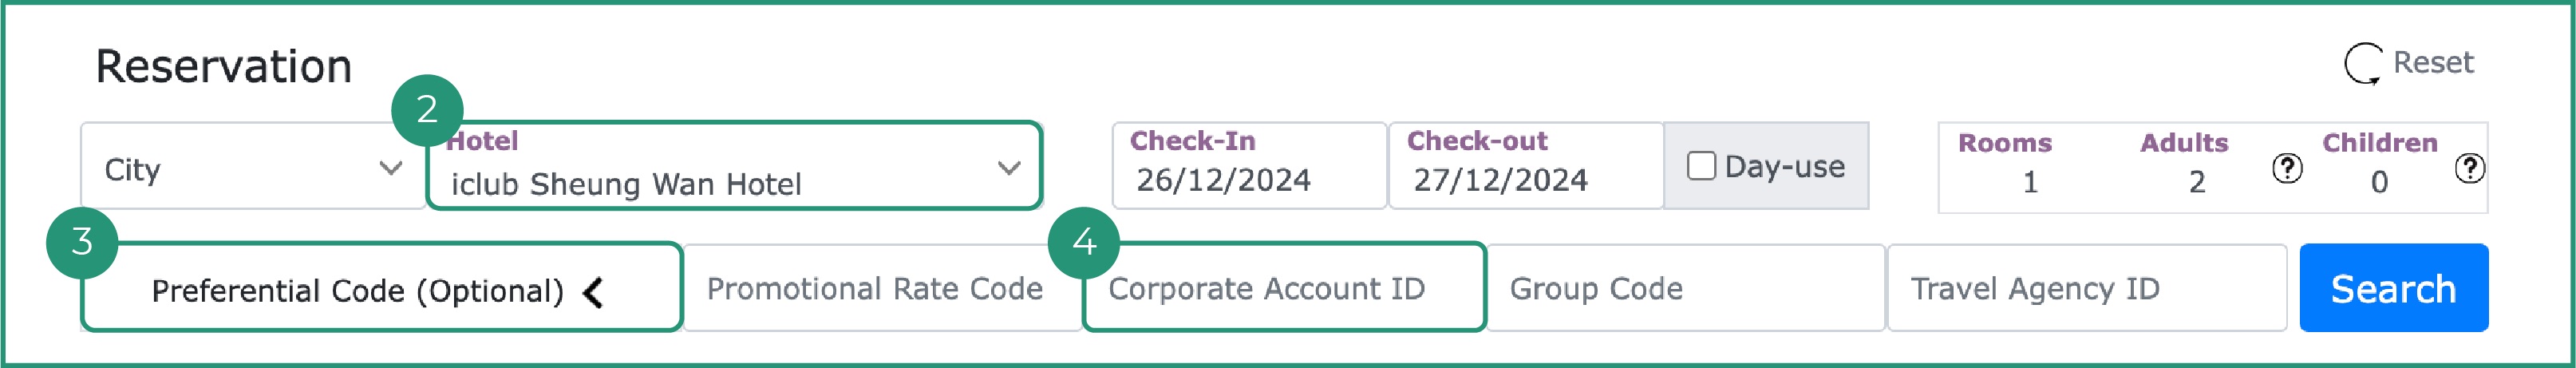
Task: Open the Check-out date field
Action: (x=1524, y=167)
